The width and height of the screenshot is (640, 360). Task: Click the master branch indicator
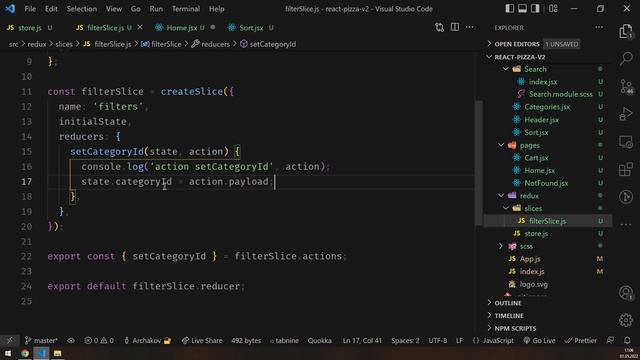pyautogui.click(x=41, y=340)
